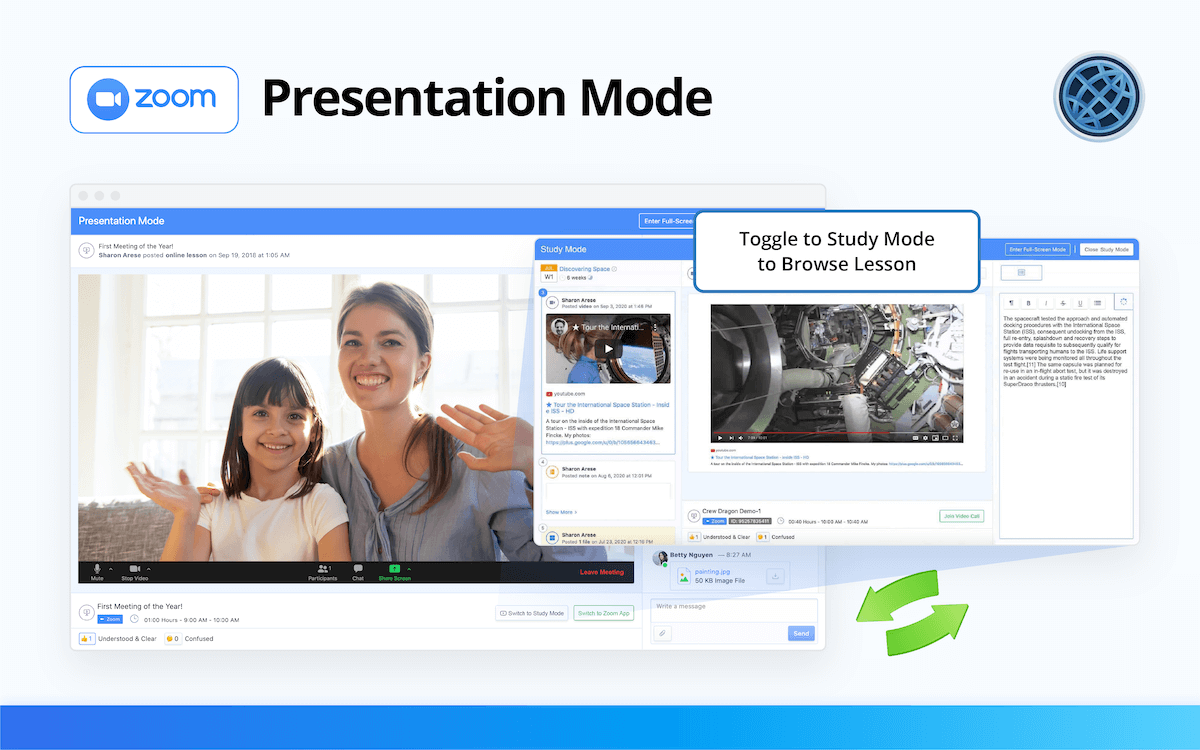Image resolution: width=1200 pixels, height=750 pixels.
Task: Toggle subtitles in ISS video player
Action: pyautogui.click(x=914, y=437)
